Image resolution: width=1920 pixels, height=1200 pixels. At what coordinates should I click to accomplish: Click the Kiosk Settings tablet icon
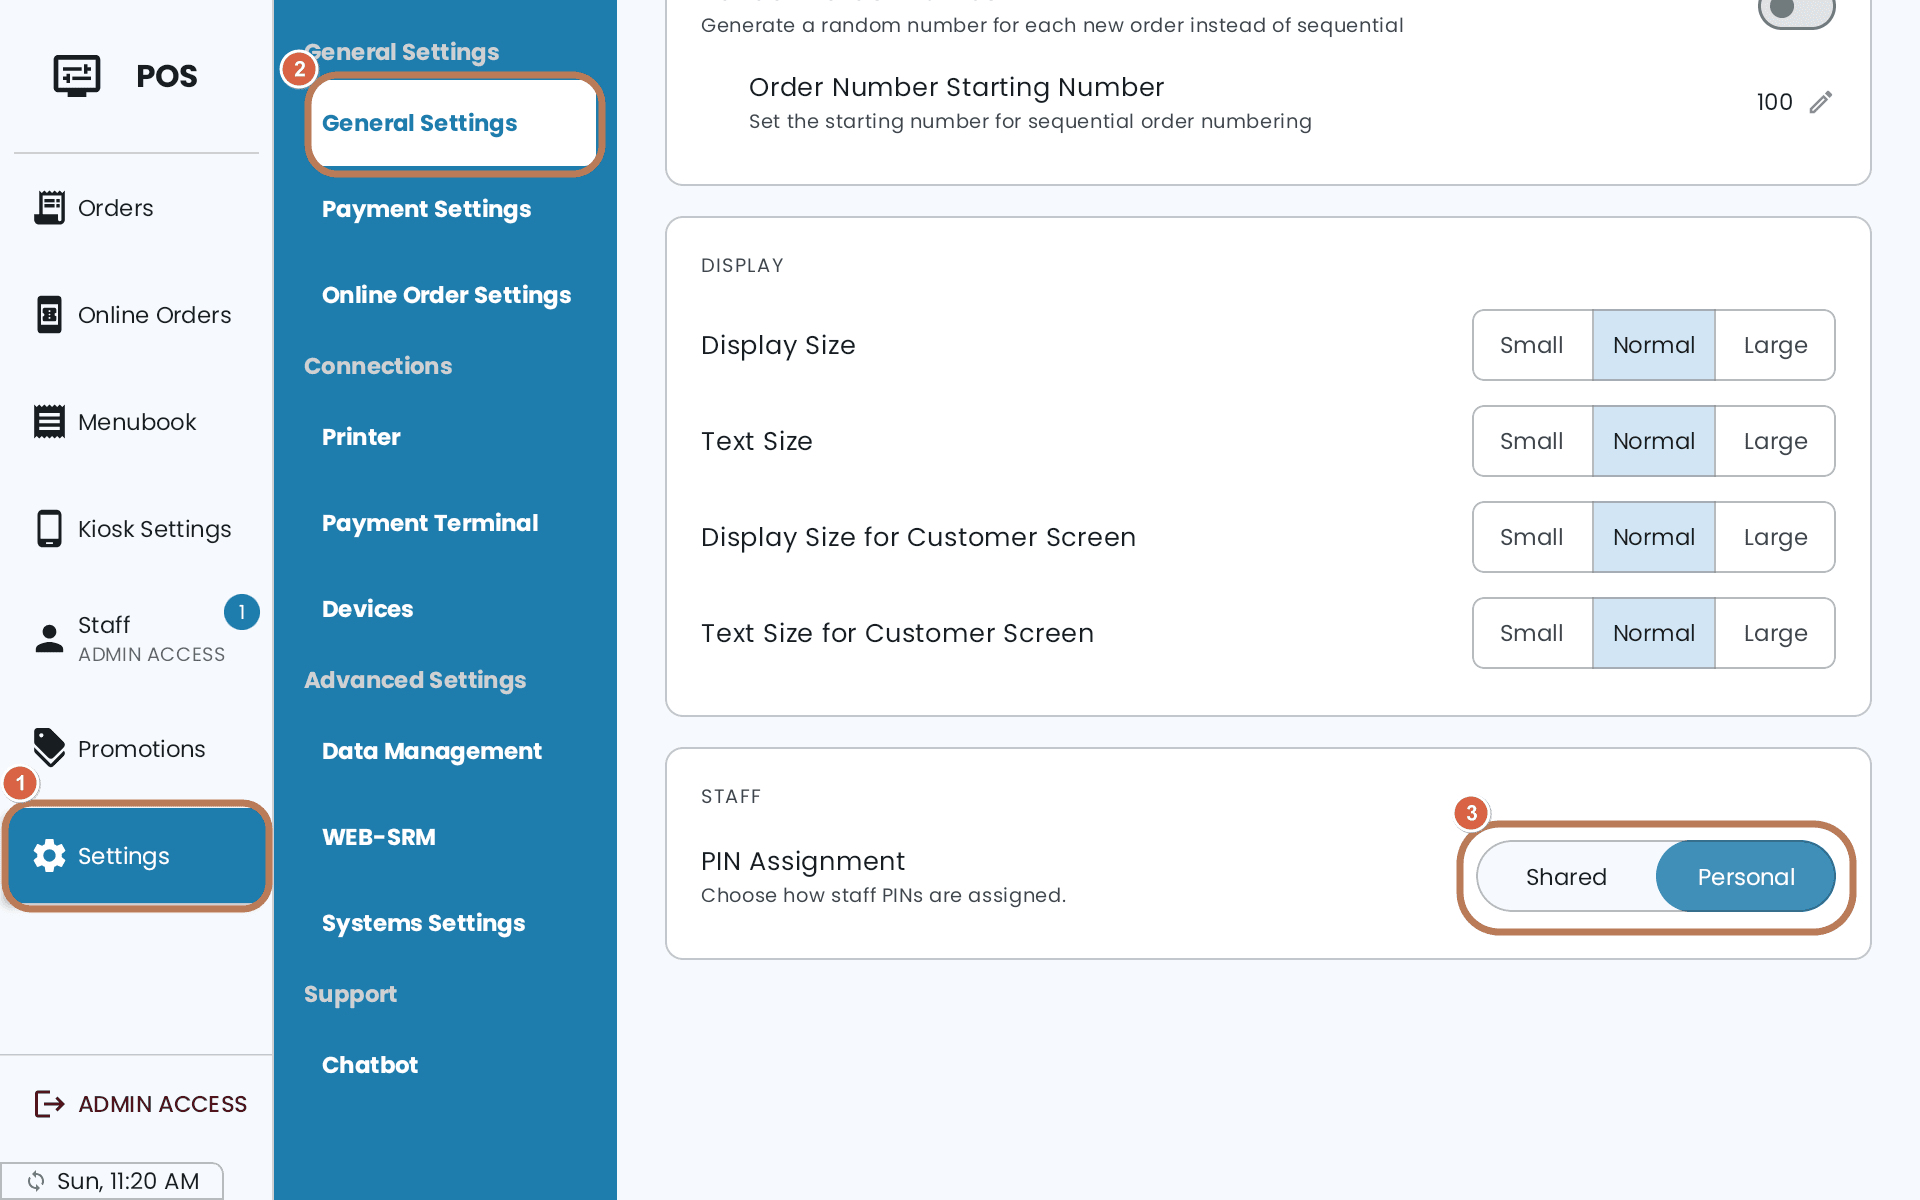click(x=49, y=529)
